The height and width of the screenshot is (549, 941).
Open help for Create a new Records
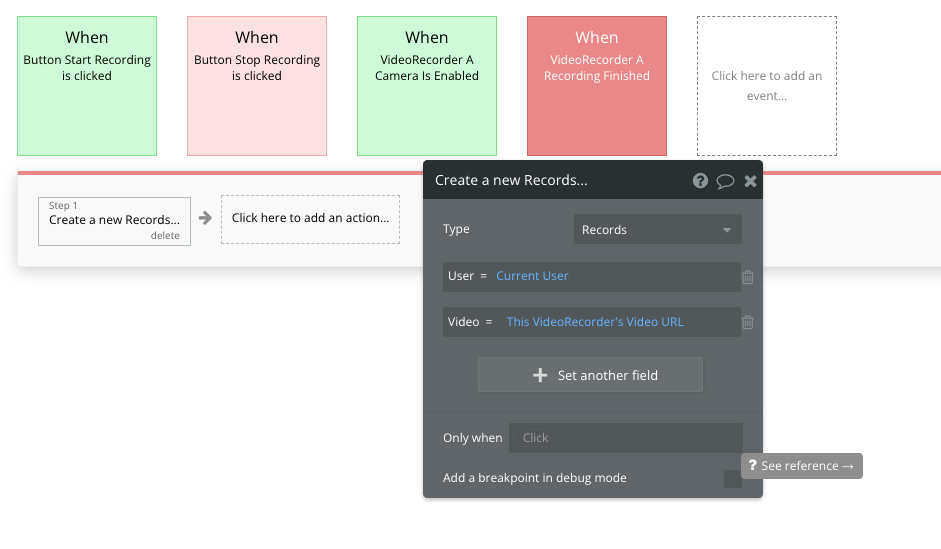click(700, 181)
